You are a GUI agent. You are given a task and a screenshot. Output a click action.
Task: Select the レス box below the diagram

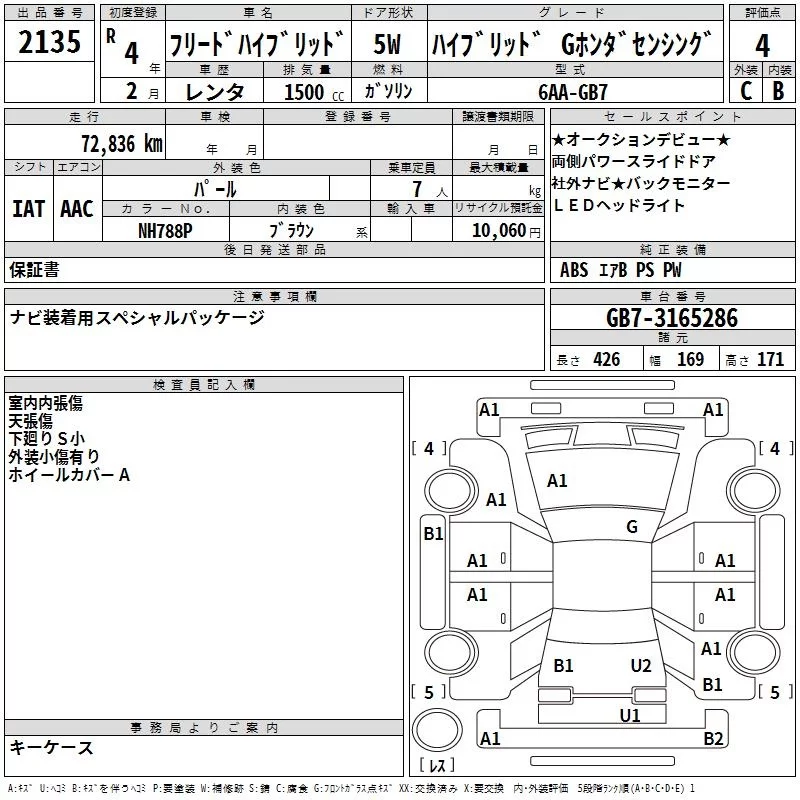point(437,766)
